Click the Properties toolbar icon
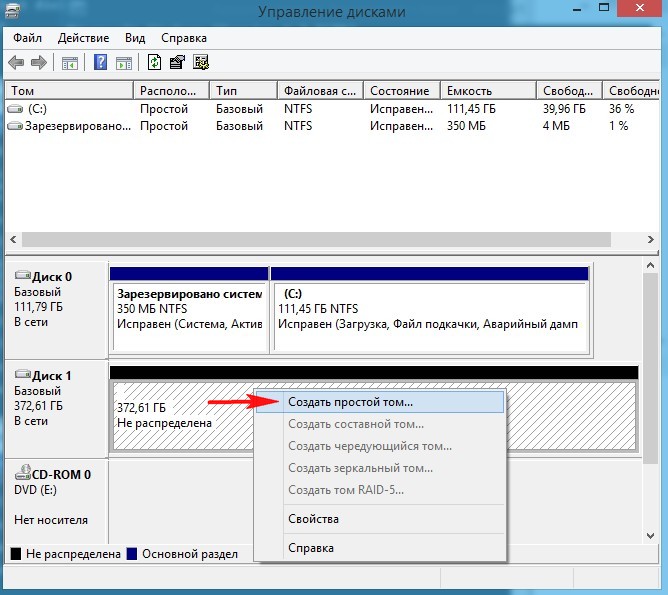The width and height of the screenshot is (668, 595). tap(177, 62)
